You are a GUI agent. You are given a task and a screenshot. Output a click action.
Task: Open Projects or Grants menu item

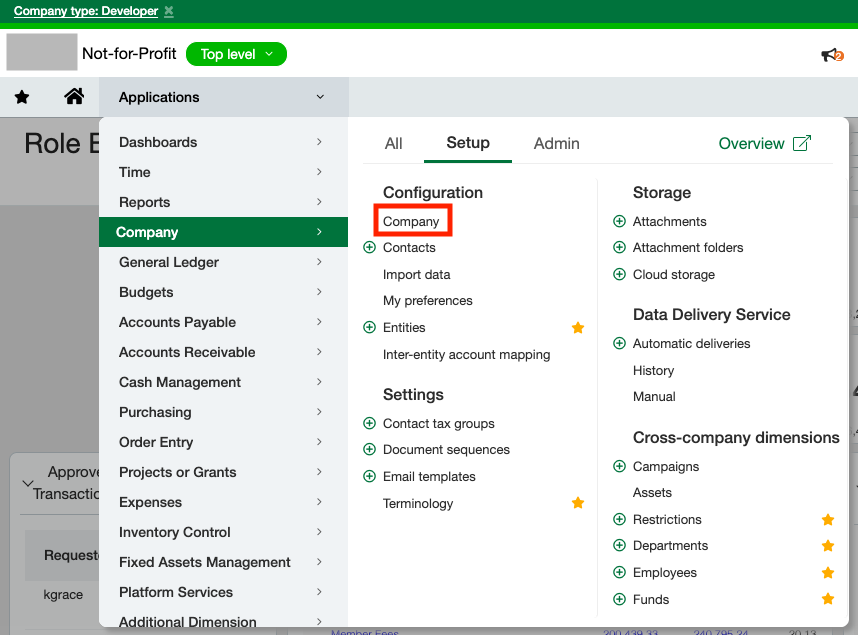[223, 472]
